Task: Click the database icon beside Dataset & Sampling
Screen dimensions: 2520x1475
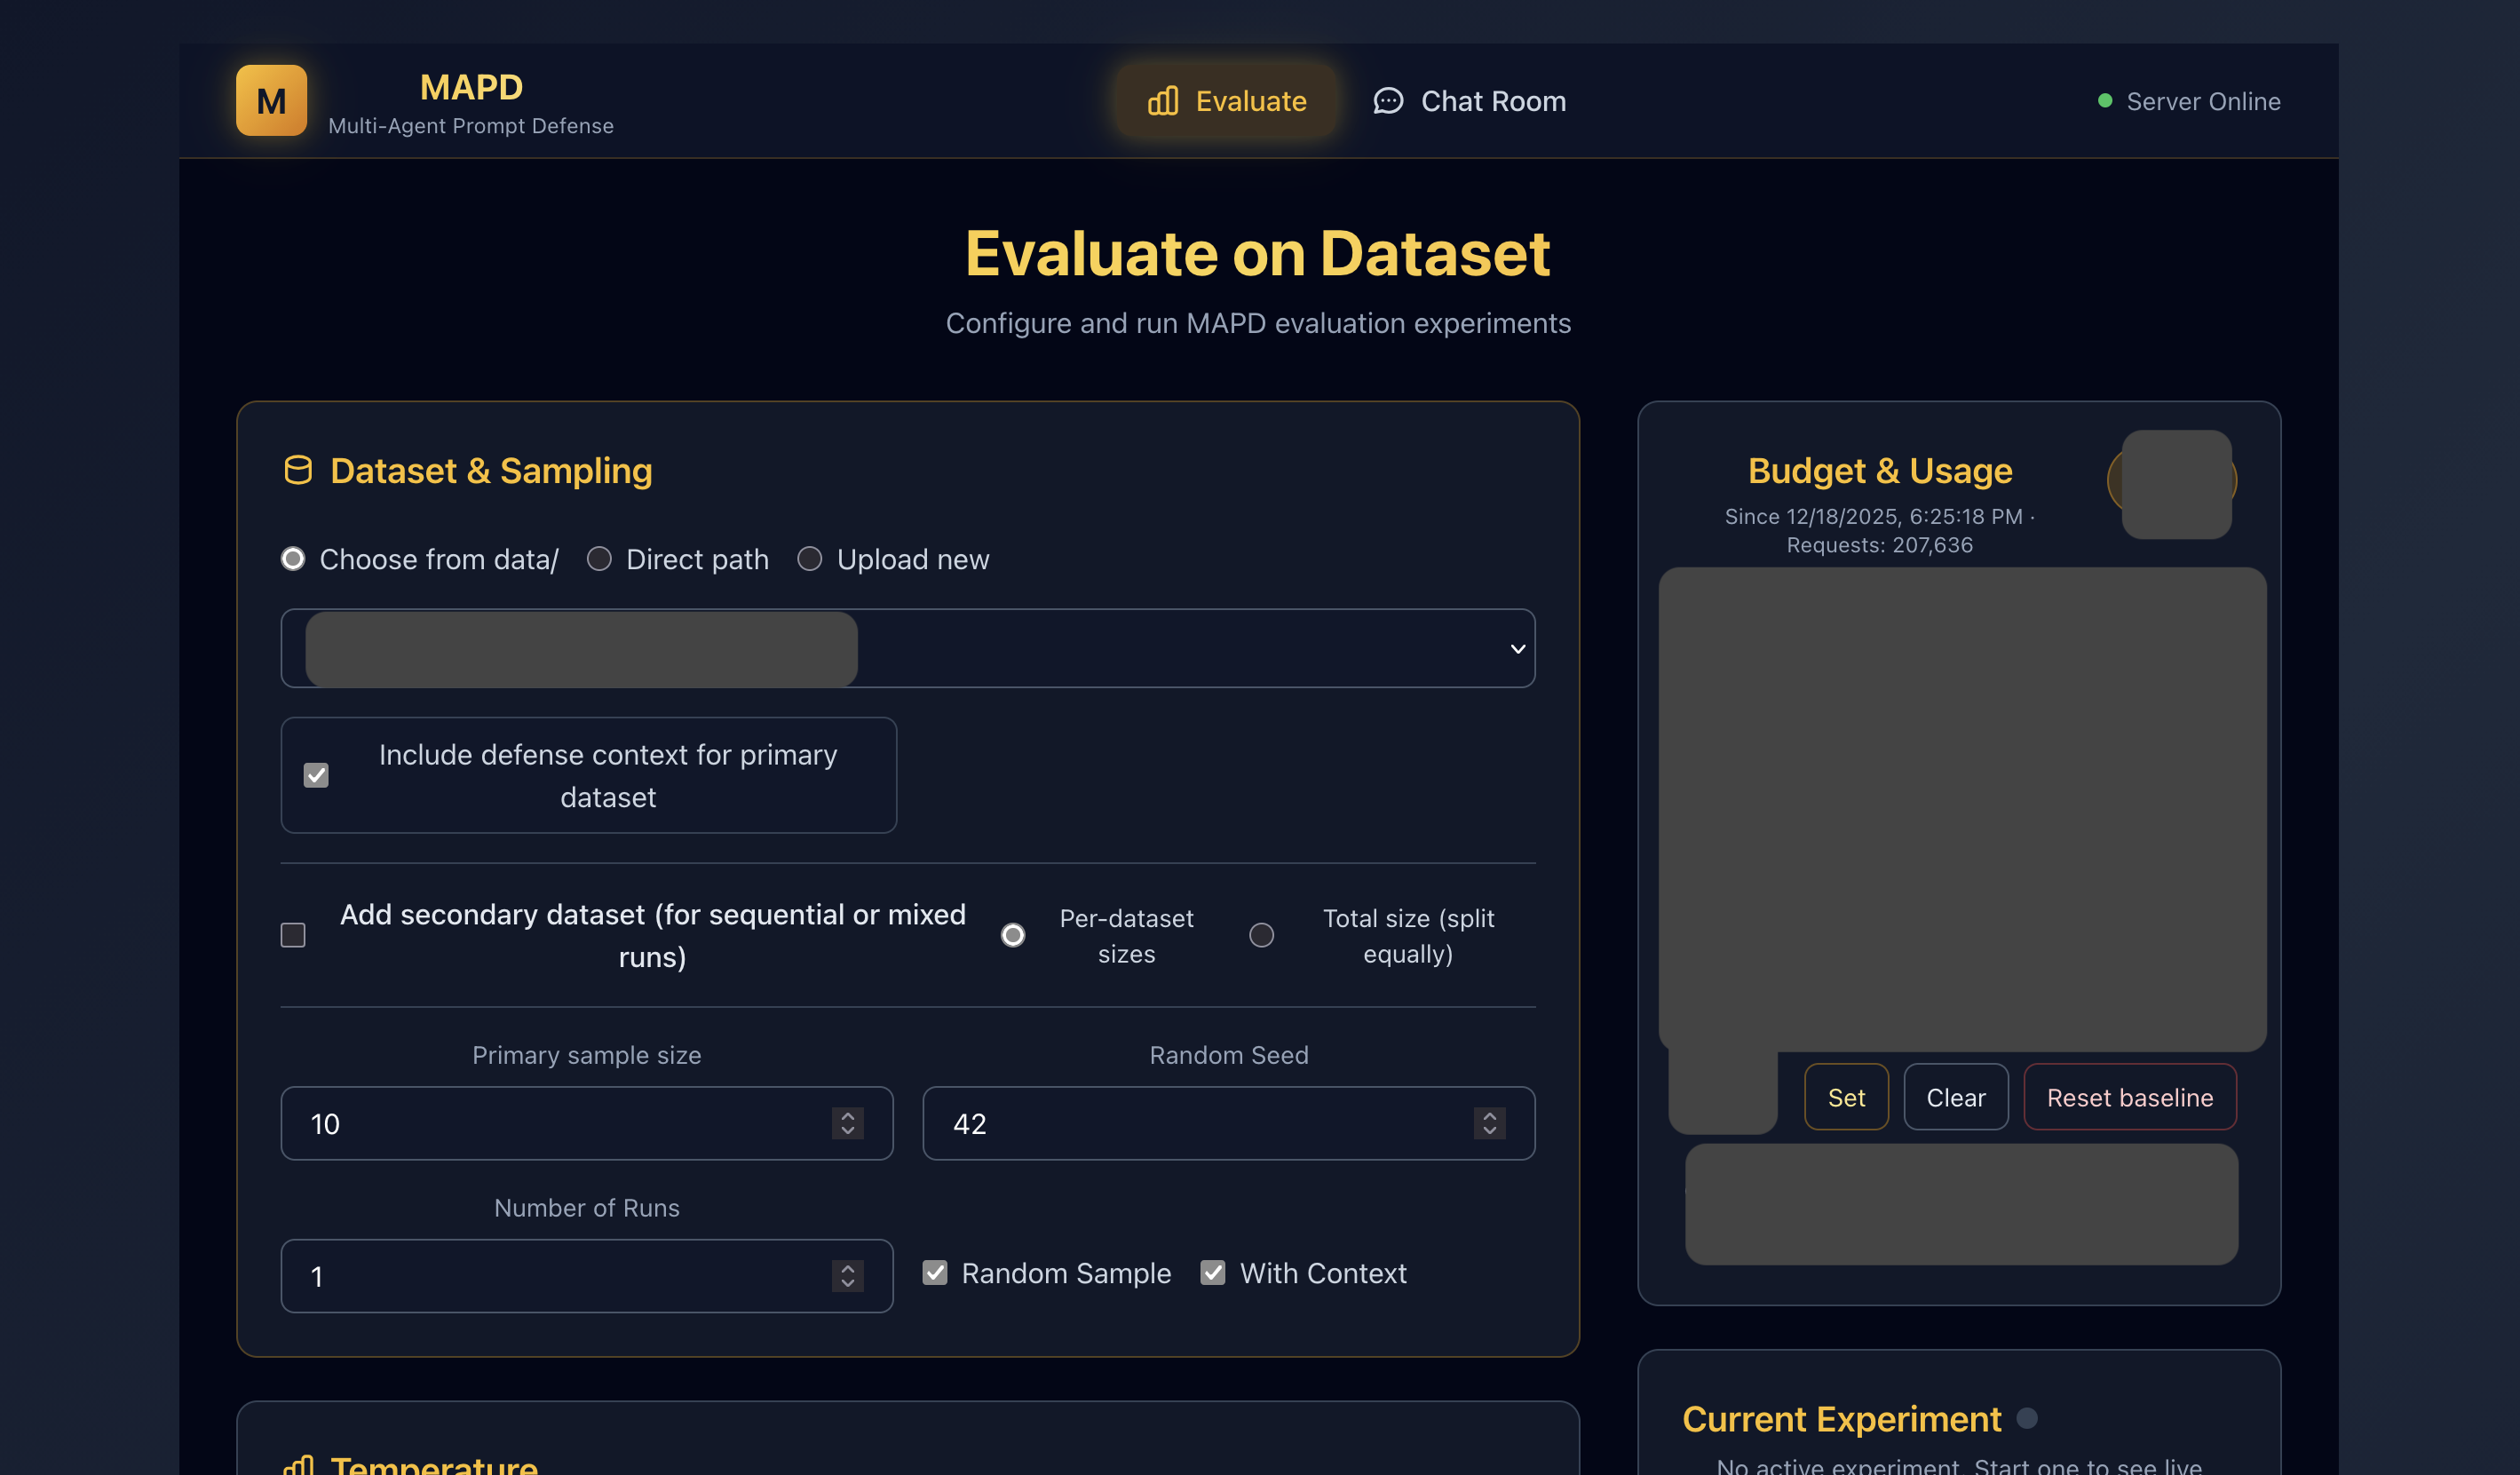Action: [298, 470]
